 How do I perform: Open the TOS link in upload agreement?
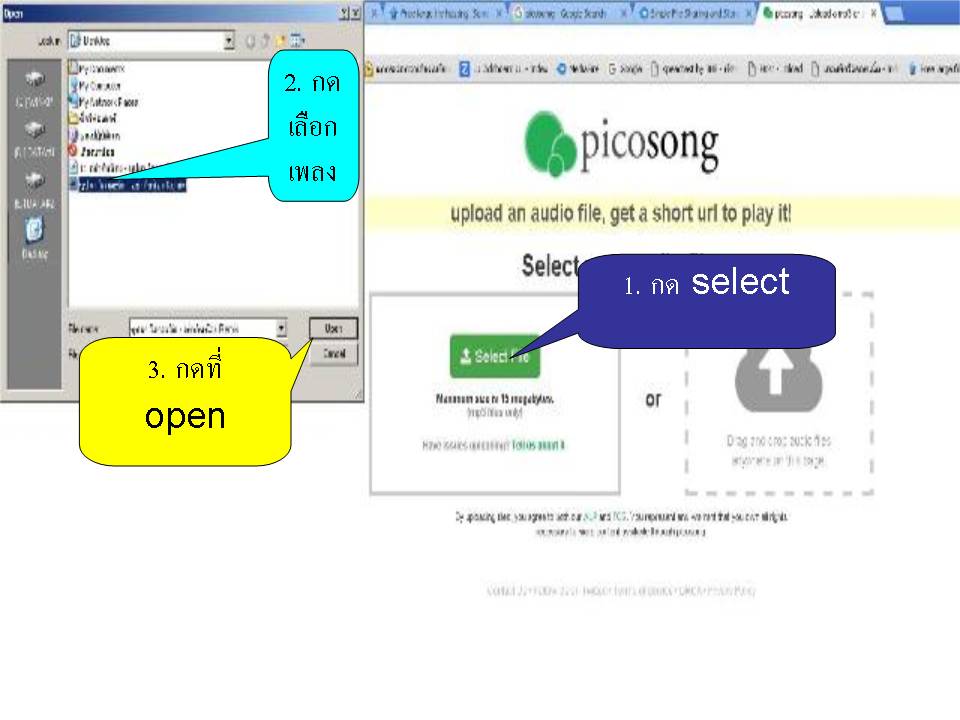coord(619,517)
